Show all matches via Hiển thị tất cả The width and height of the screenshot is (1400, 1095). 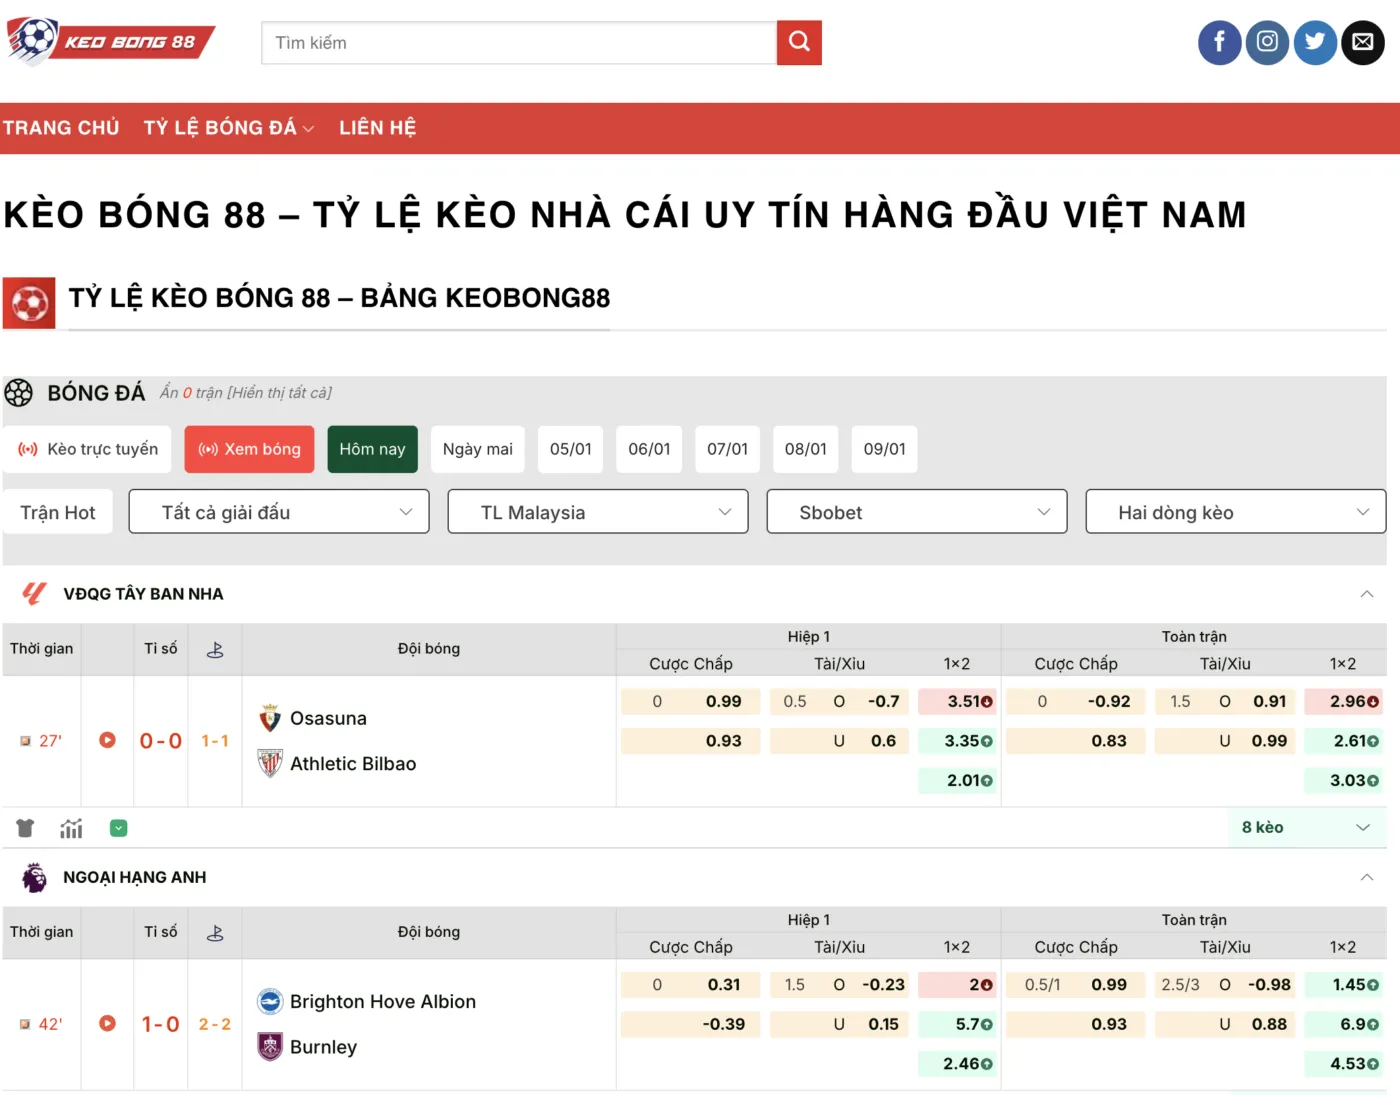(279, 393)
